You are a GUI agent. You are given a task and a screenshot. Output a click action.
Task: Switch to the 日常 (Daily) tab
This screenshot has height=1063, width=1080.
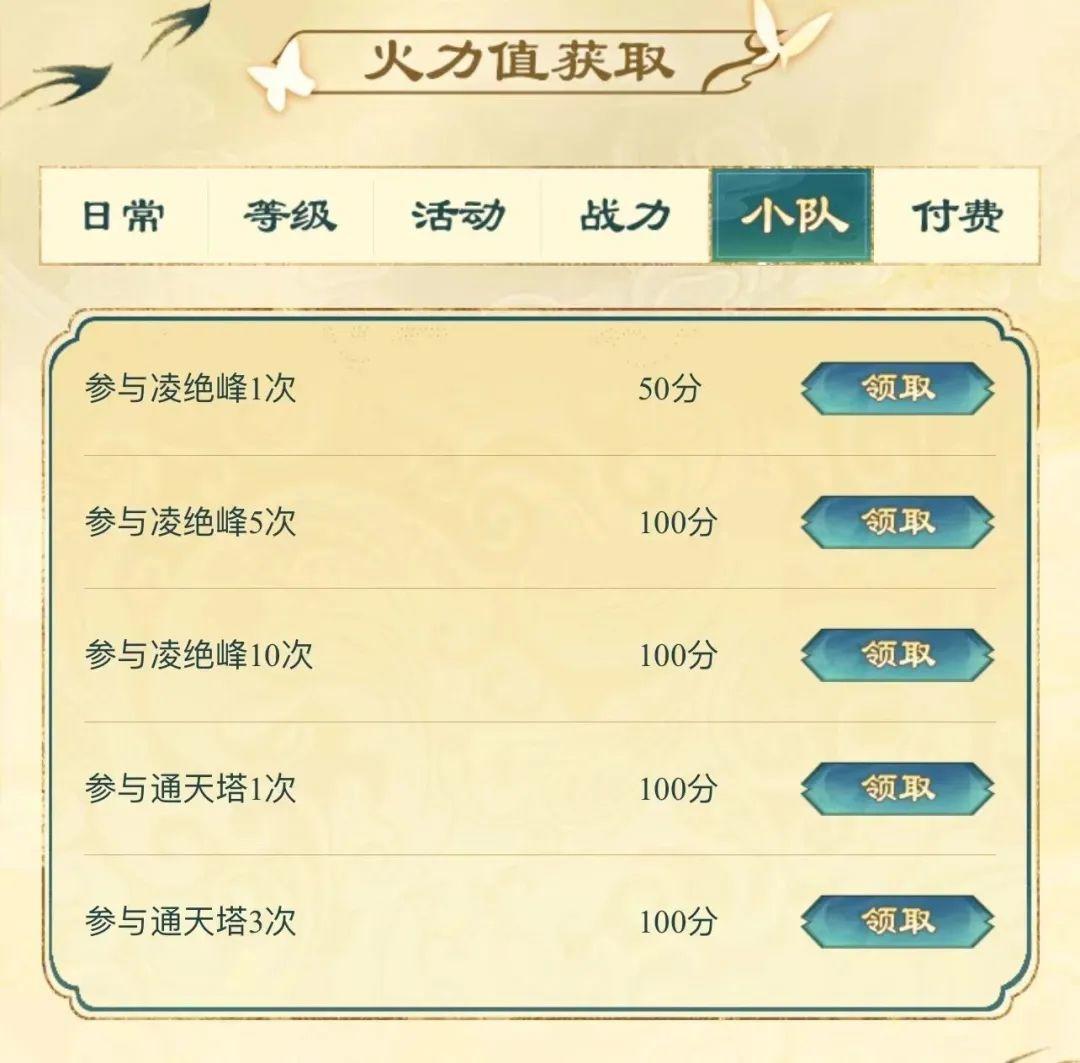click(x=122, y=215)
